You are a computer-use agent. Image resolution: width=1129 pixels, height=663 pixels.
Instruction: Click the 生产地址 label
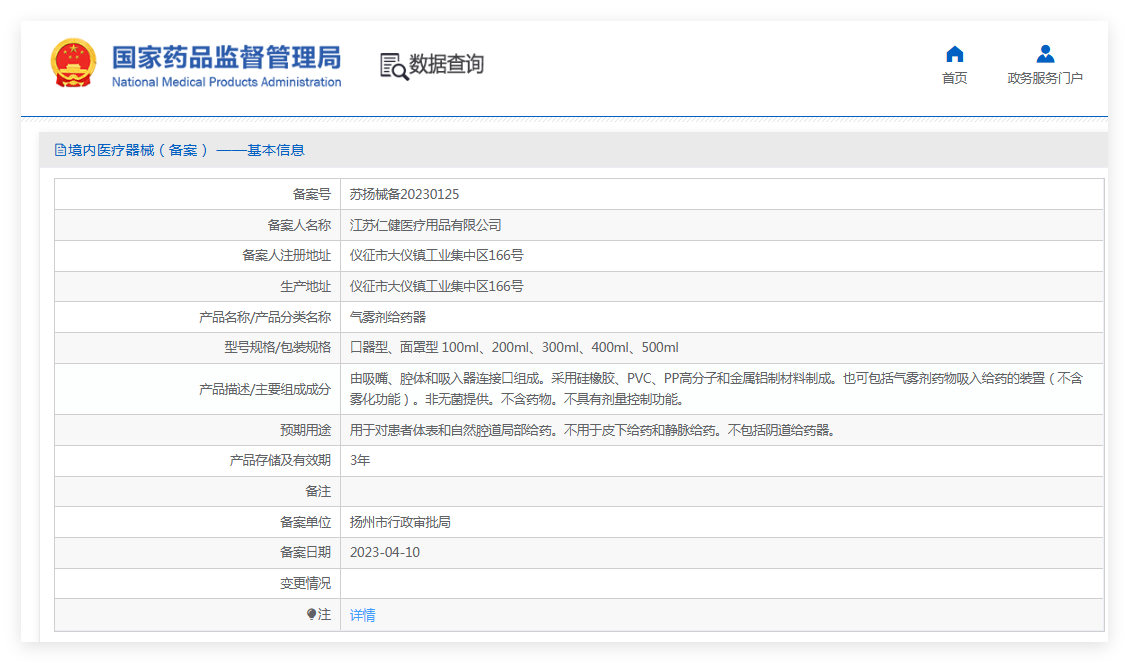pos(305,287)
